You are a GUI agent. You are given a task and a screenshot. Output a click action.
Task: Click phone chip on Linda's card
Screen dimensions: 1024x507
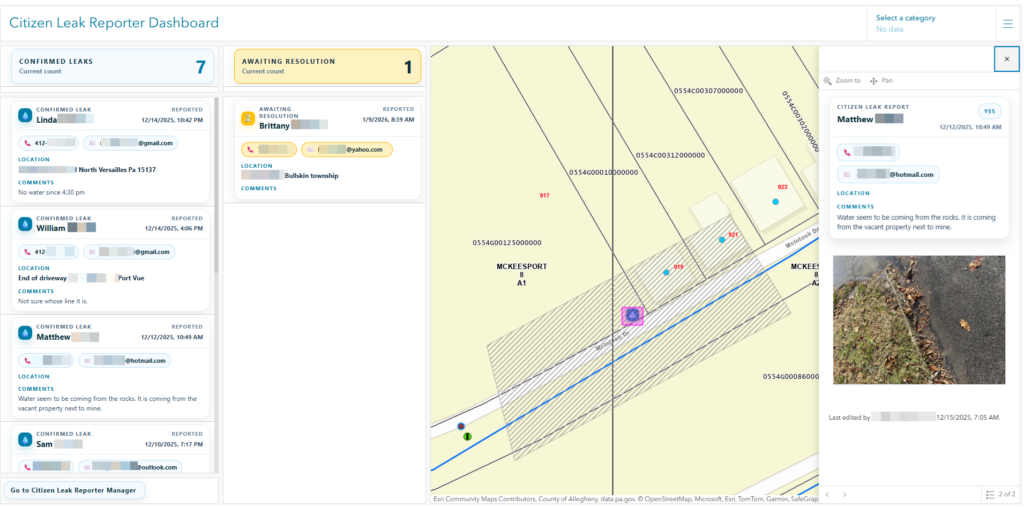pyautogui.click(x=48, y=142)
